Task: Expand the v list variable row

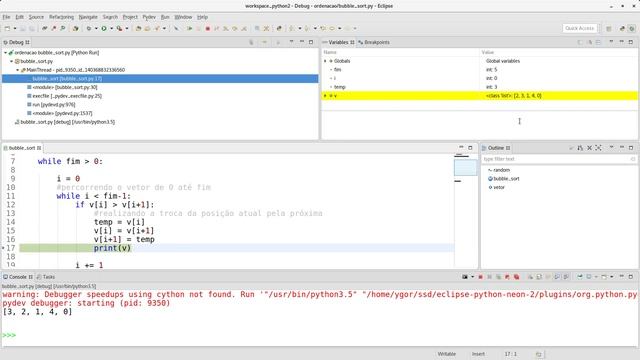Action: point(325,96)
